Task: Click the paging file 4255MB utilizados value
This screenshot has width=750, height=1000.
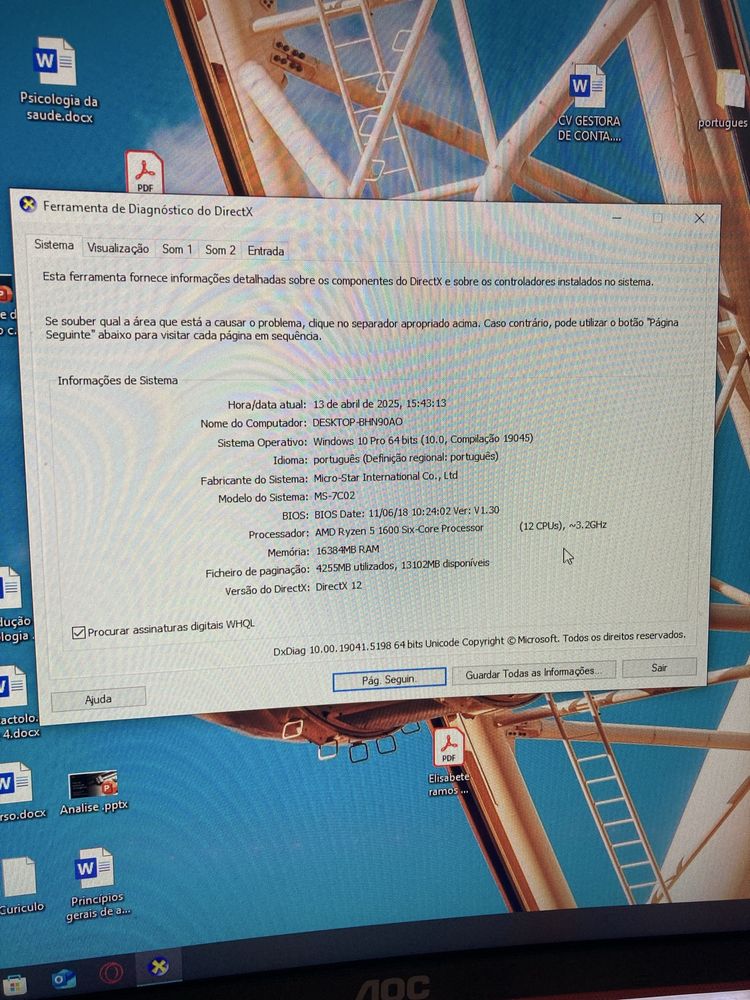Action: (x=402, y=565)
